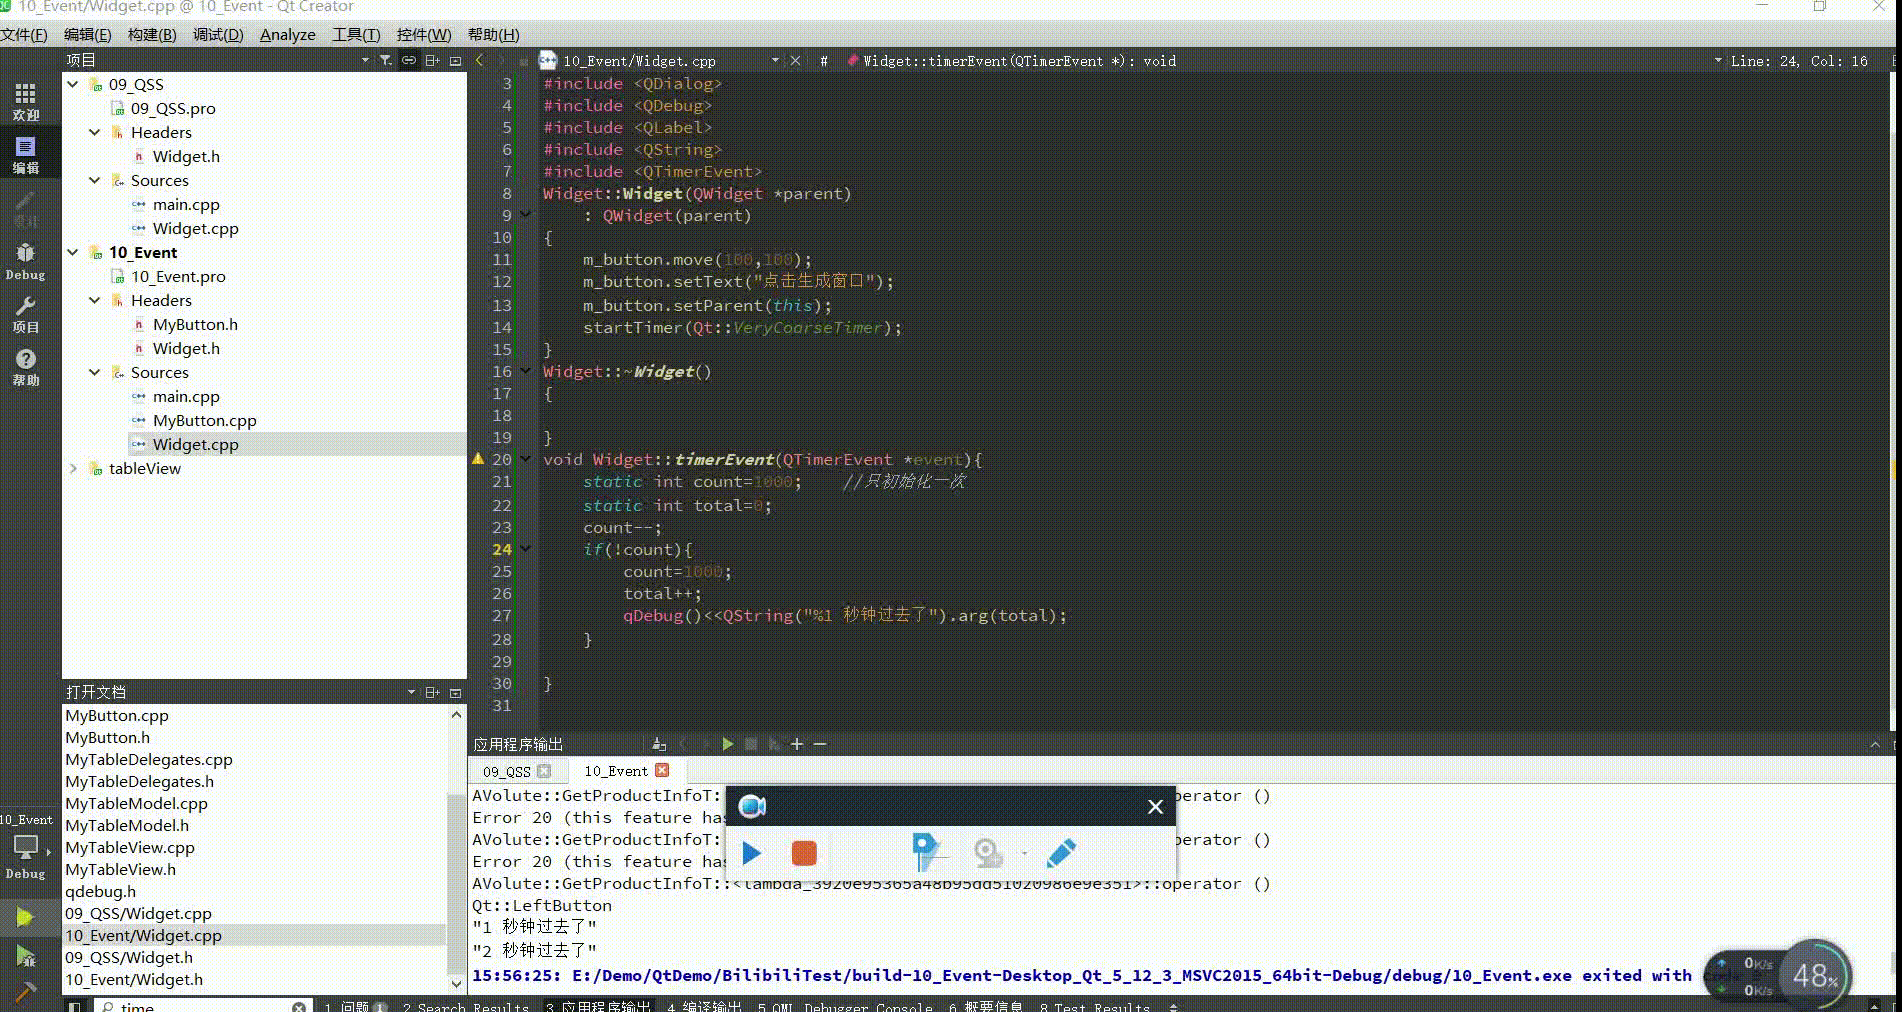Clear the locator search field text
This screenshot has width=1902, height=1012.
[298, 1007]
